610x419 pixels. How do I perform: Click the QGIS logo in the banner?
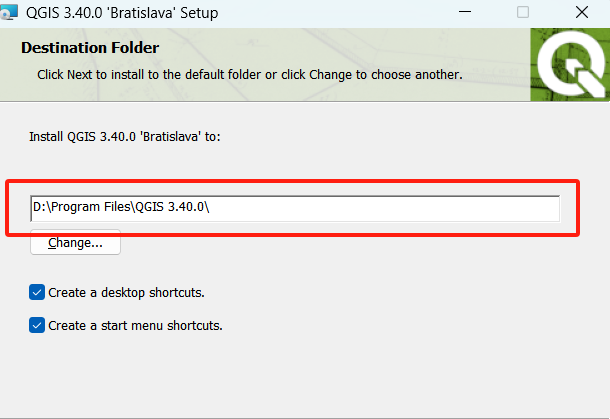pyautogui.click(x=571, y=64)
